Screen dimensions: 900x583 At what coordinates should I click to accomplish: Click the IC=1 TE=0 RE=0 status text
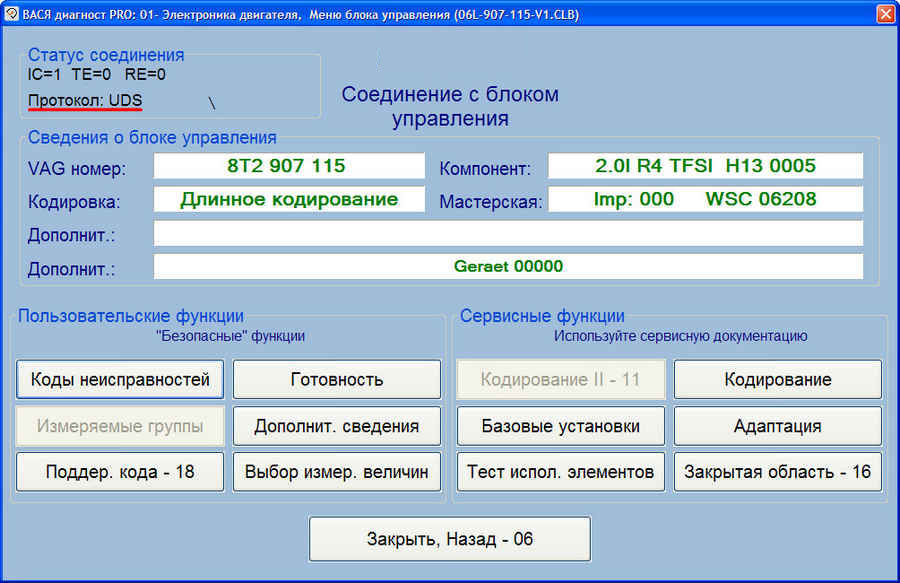[x=96, y=74]
